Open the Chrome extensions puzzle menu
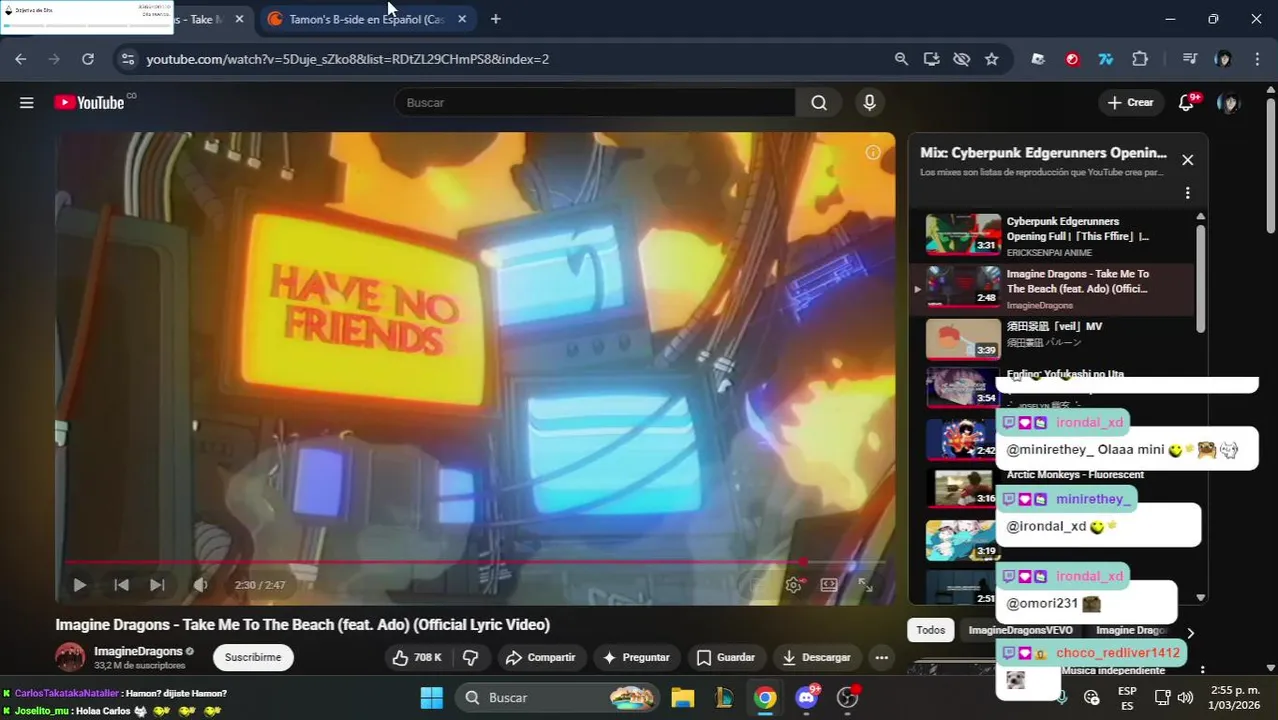 tap(1140, 59)
